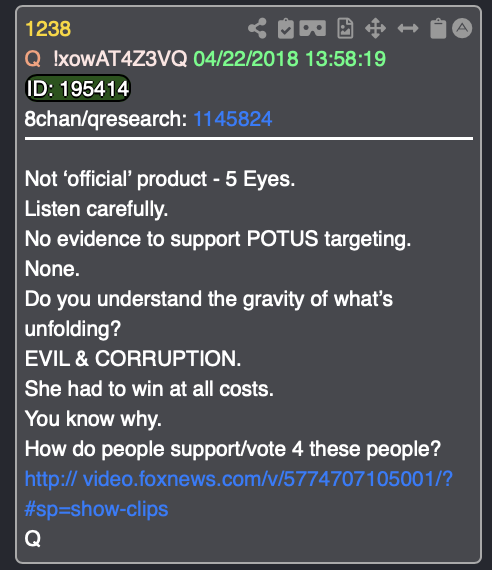Click the clipboard checkmark icon
This screenshot has height=570, width=492.
tap(286, 28)
